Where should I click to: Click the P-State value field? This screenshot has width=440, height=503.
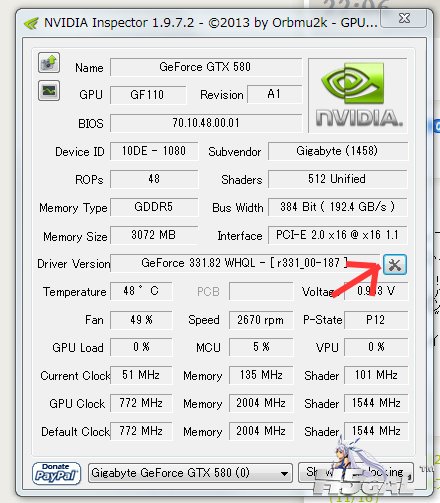(x=376, y=320)
